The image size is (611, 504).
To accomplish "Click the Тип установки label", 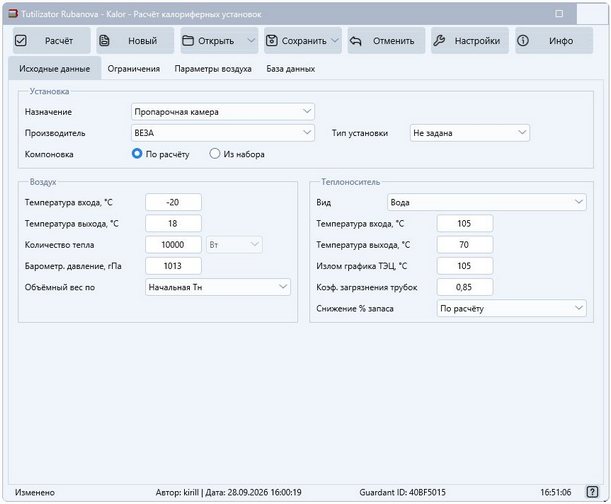I will (x=360, y=133).
